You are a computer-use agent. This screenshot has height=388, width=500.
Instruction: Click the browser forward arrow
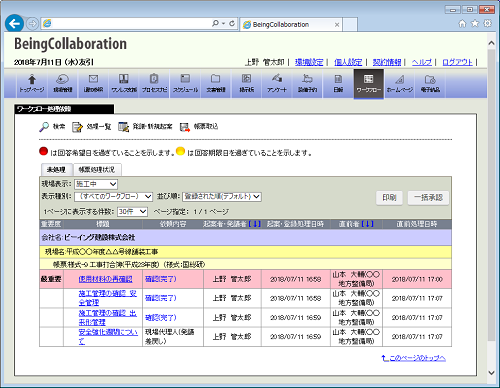(32, 24)
